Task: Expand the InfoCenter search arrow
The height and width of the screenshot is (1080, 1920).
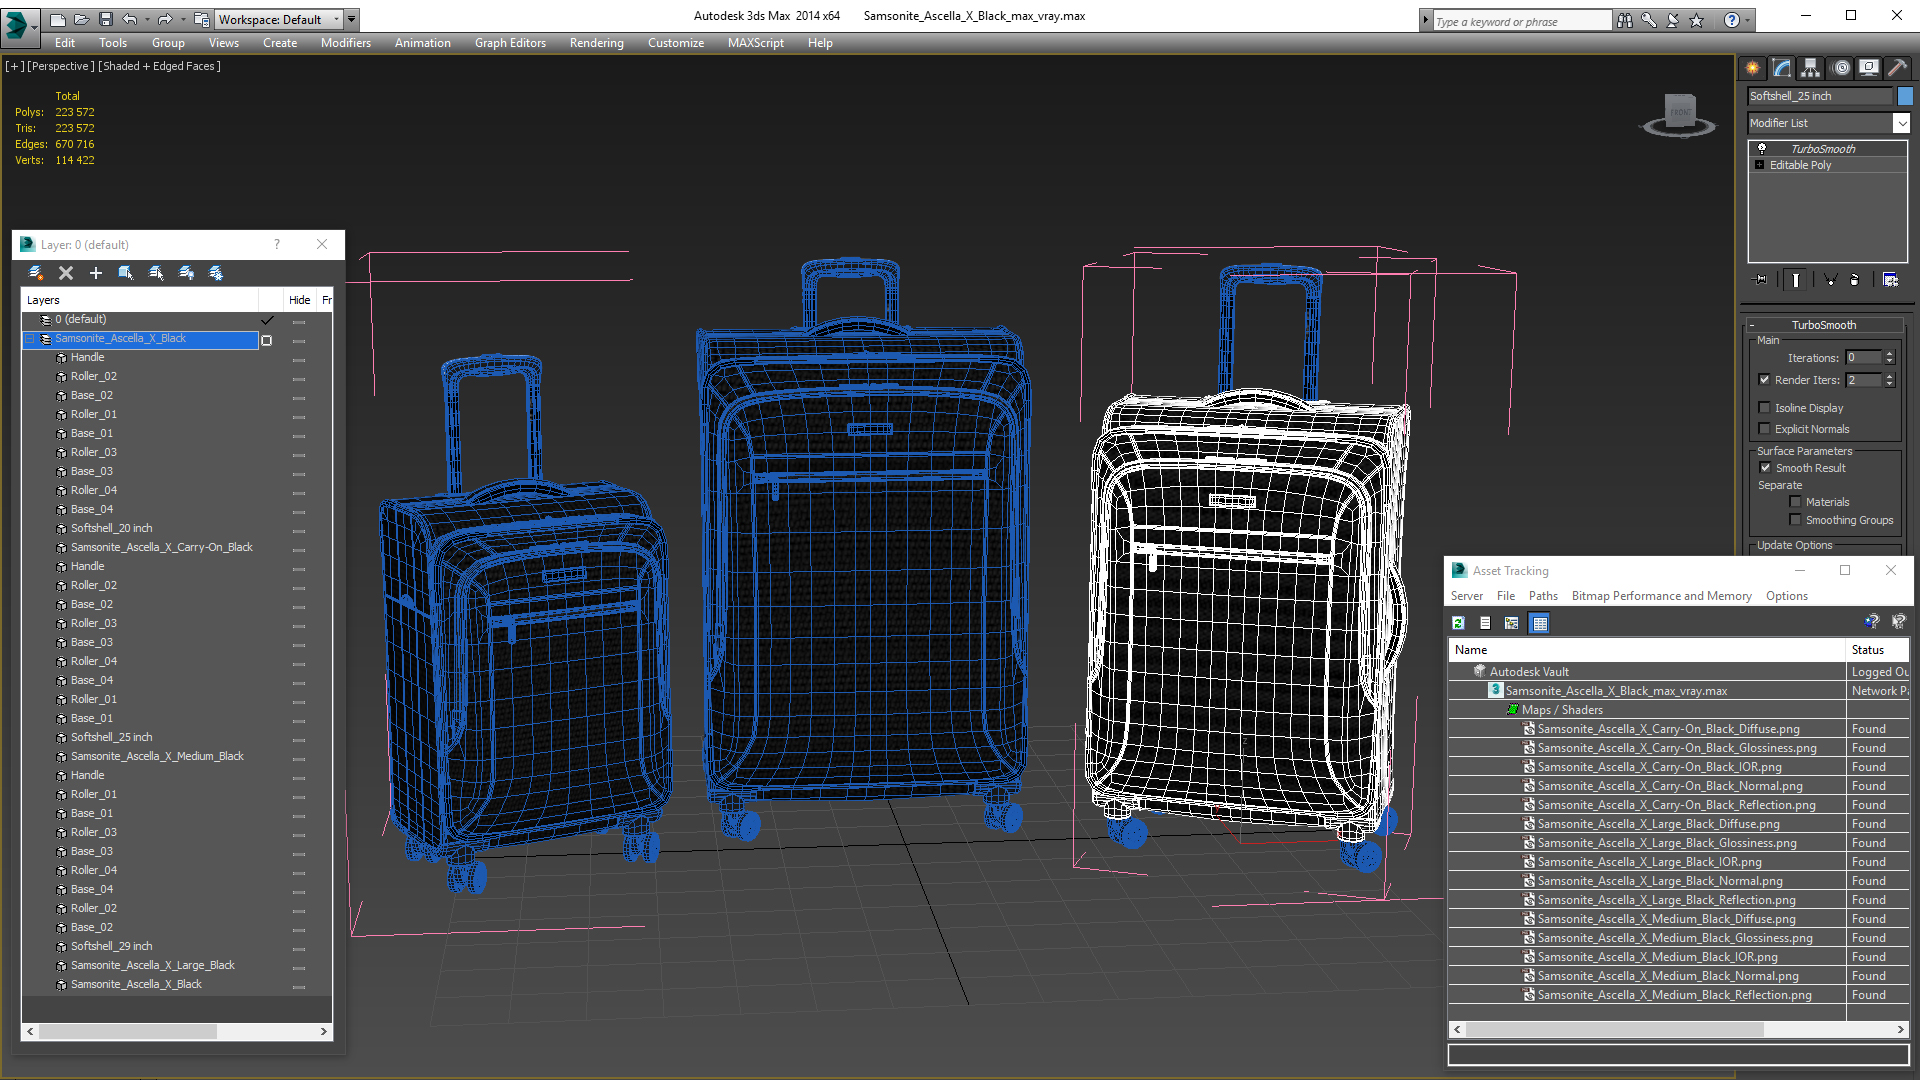Action: pyautogui.click(x=1426, y=20)
